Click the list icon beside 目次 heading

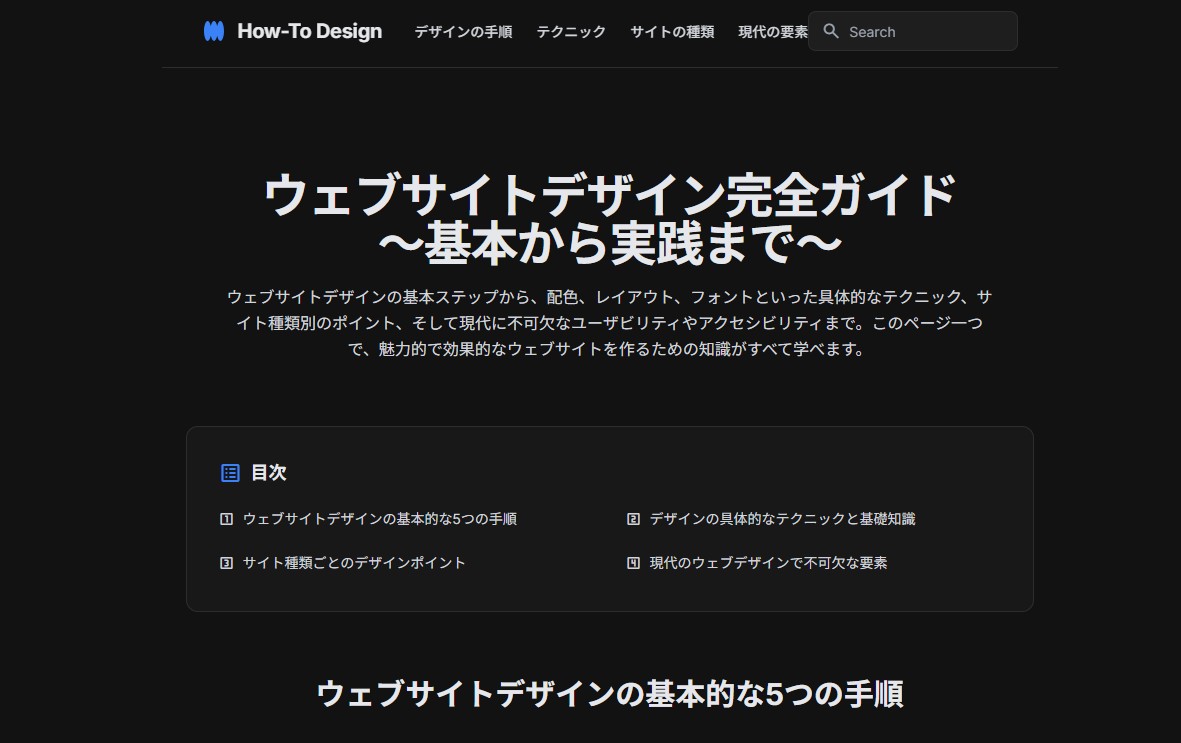230,472
